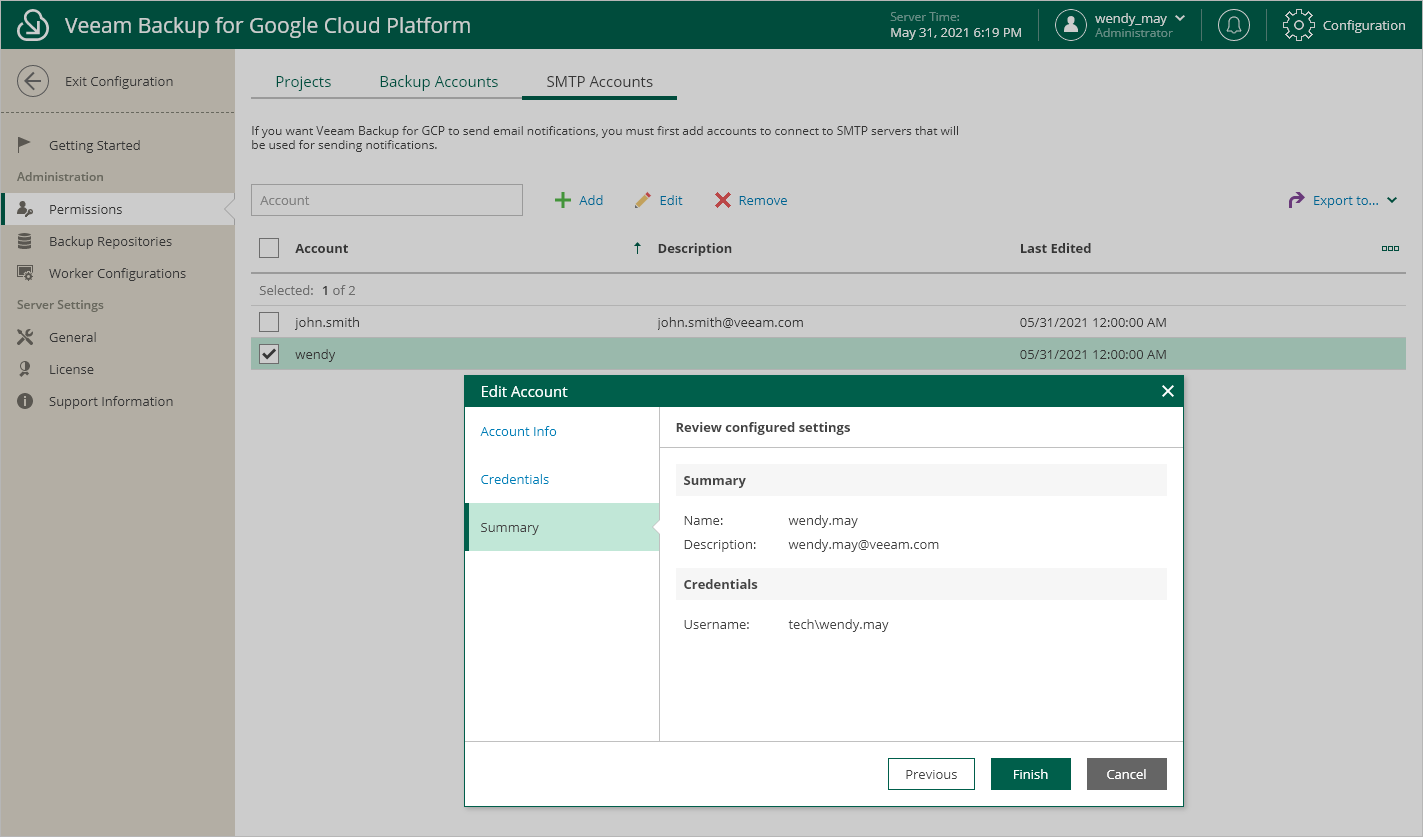Click the Configuration label in header
This screenshot has height=837, width=1423.
tap(1364, 25)
